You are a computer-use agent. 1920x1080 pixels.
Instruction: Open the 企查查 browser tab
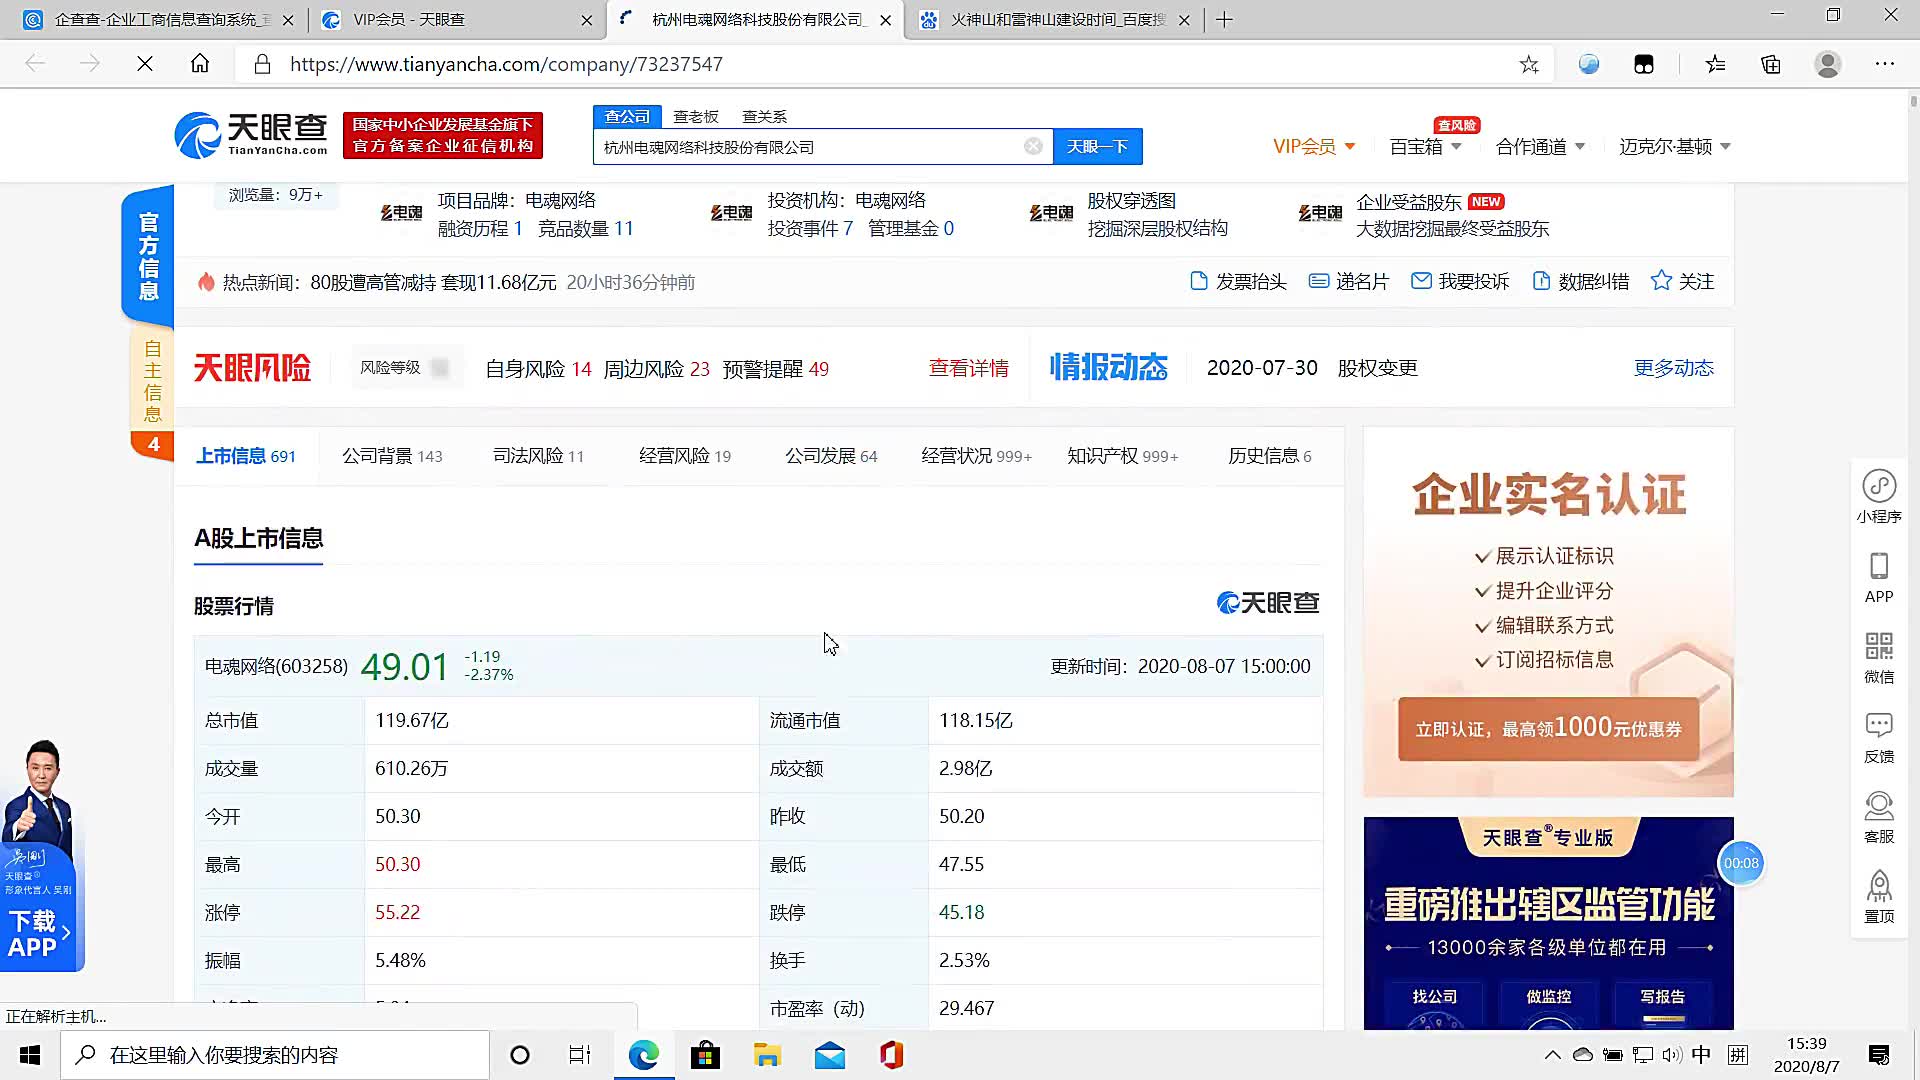tap(158, 20)
